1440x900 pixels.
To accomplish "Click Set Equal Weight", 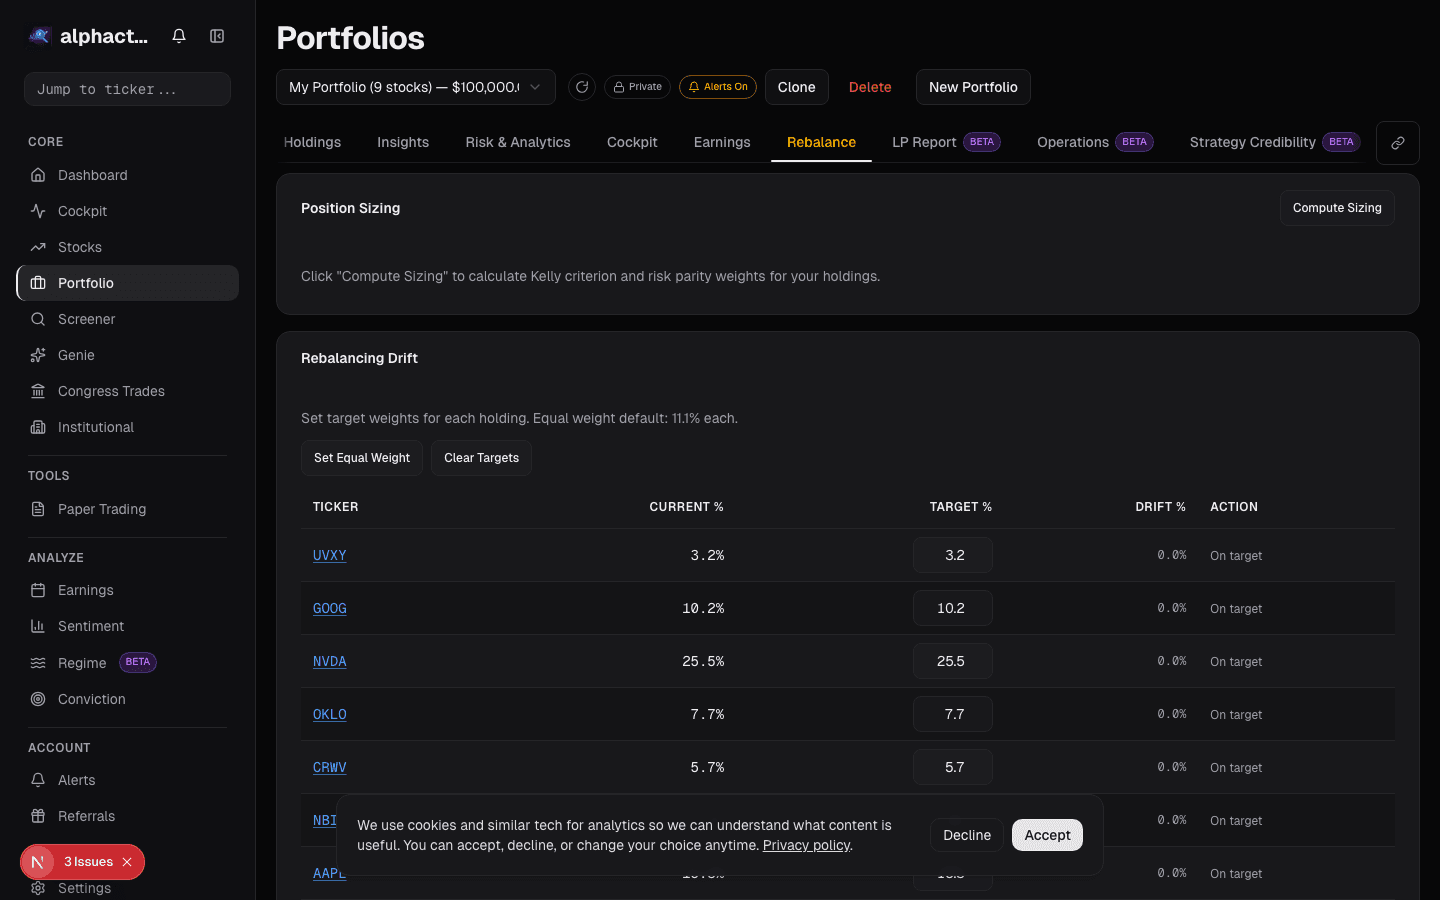I will [x=361, y=458].
